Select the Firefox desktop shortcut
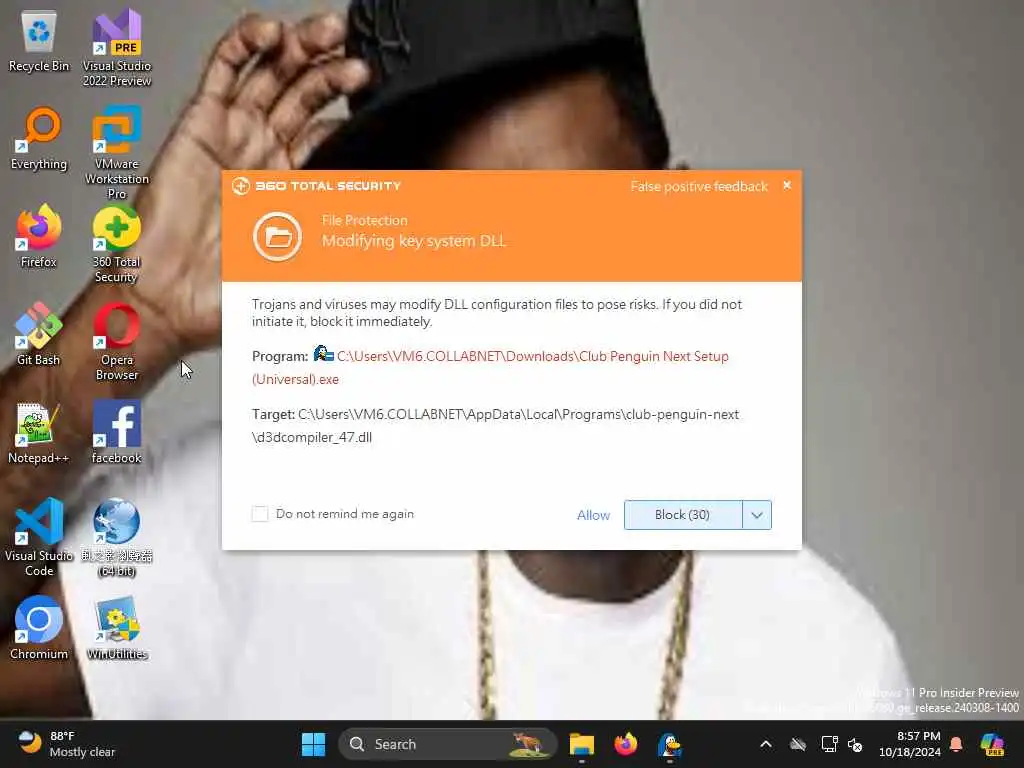Screen dimensions: 1024x768 [x=39, y=236]
